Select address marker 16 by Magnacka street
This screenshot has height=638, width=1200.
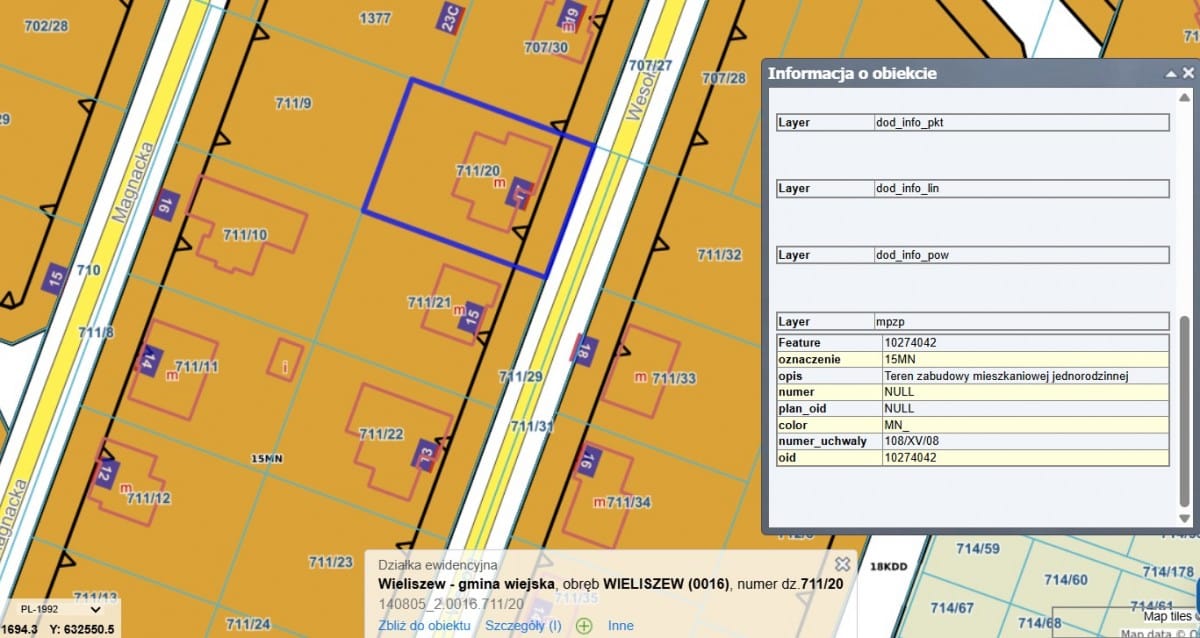pos(164,205)
